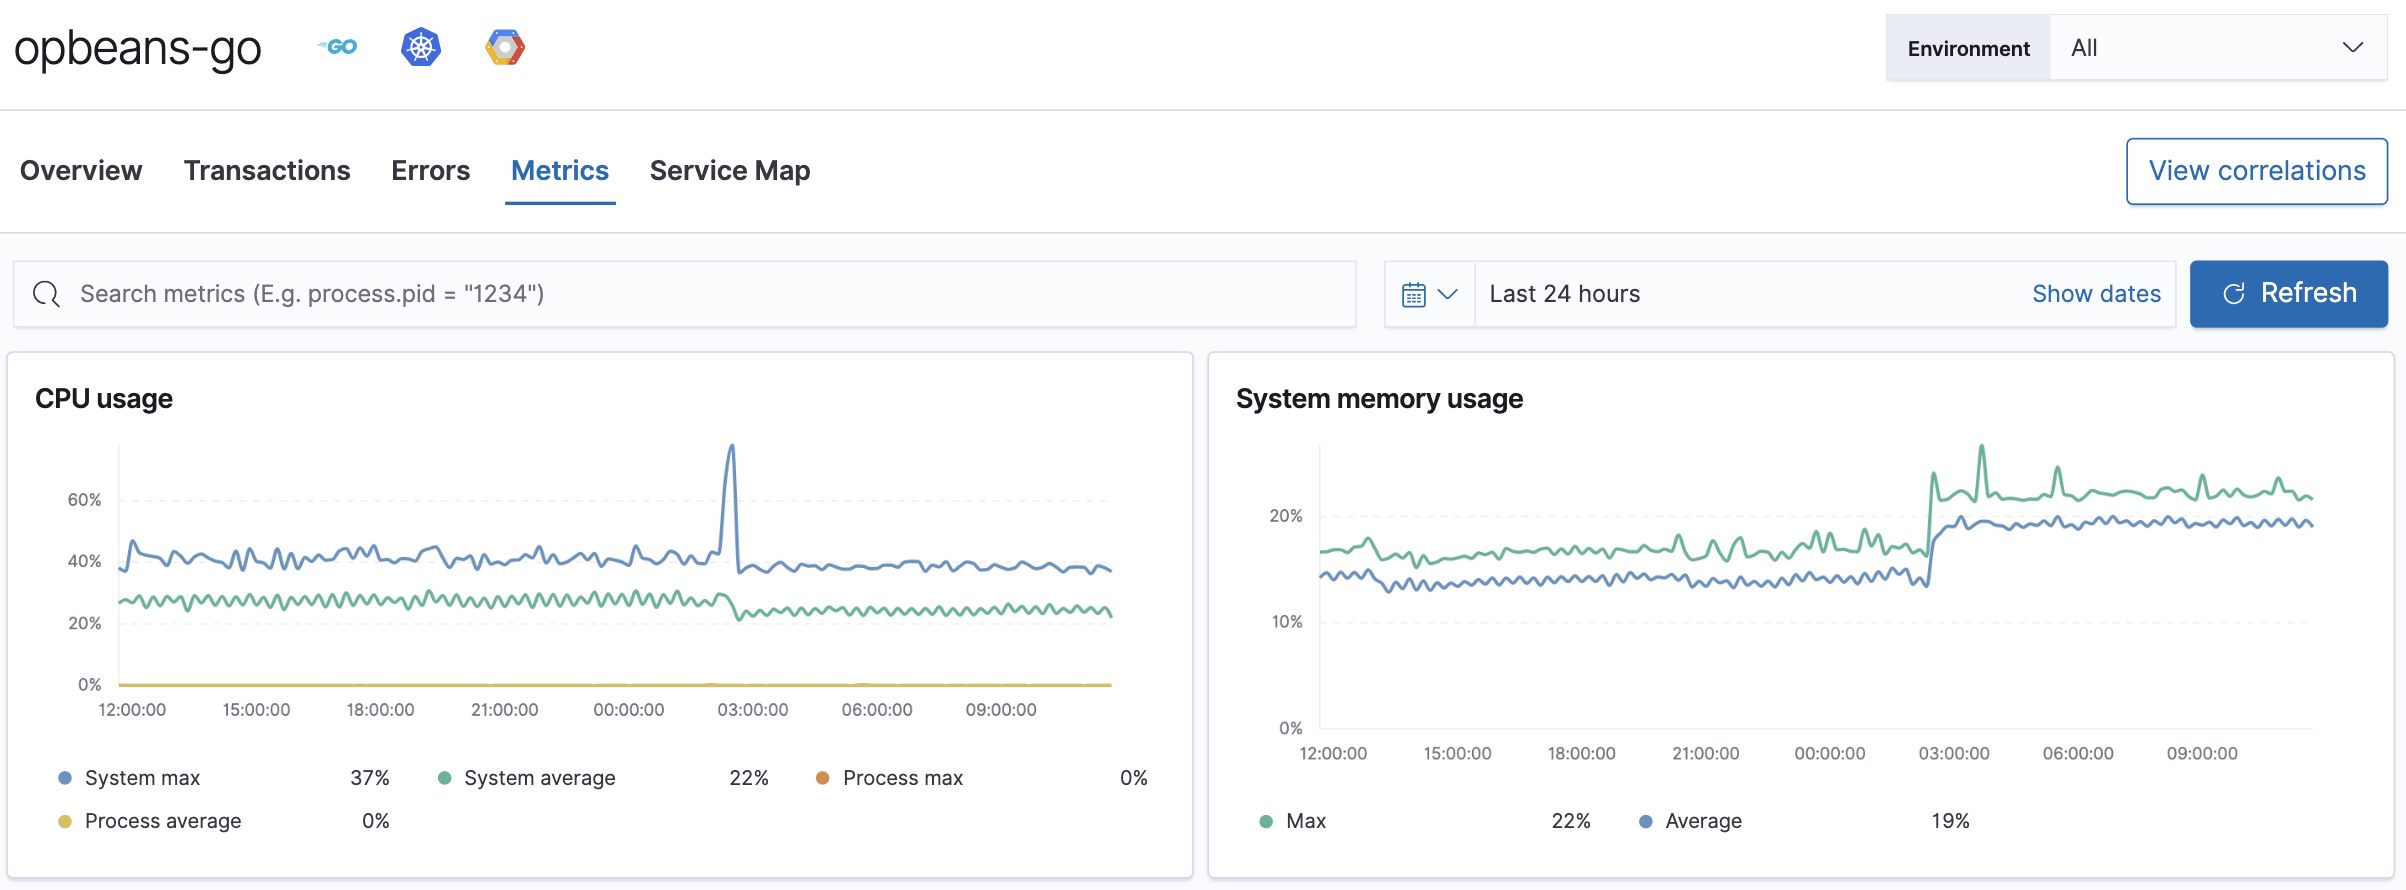Open the Transactions tab

coord(267,171)
